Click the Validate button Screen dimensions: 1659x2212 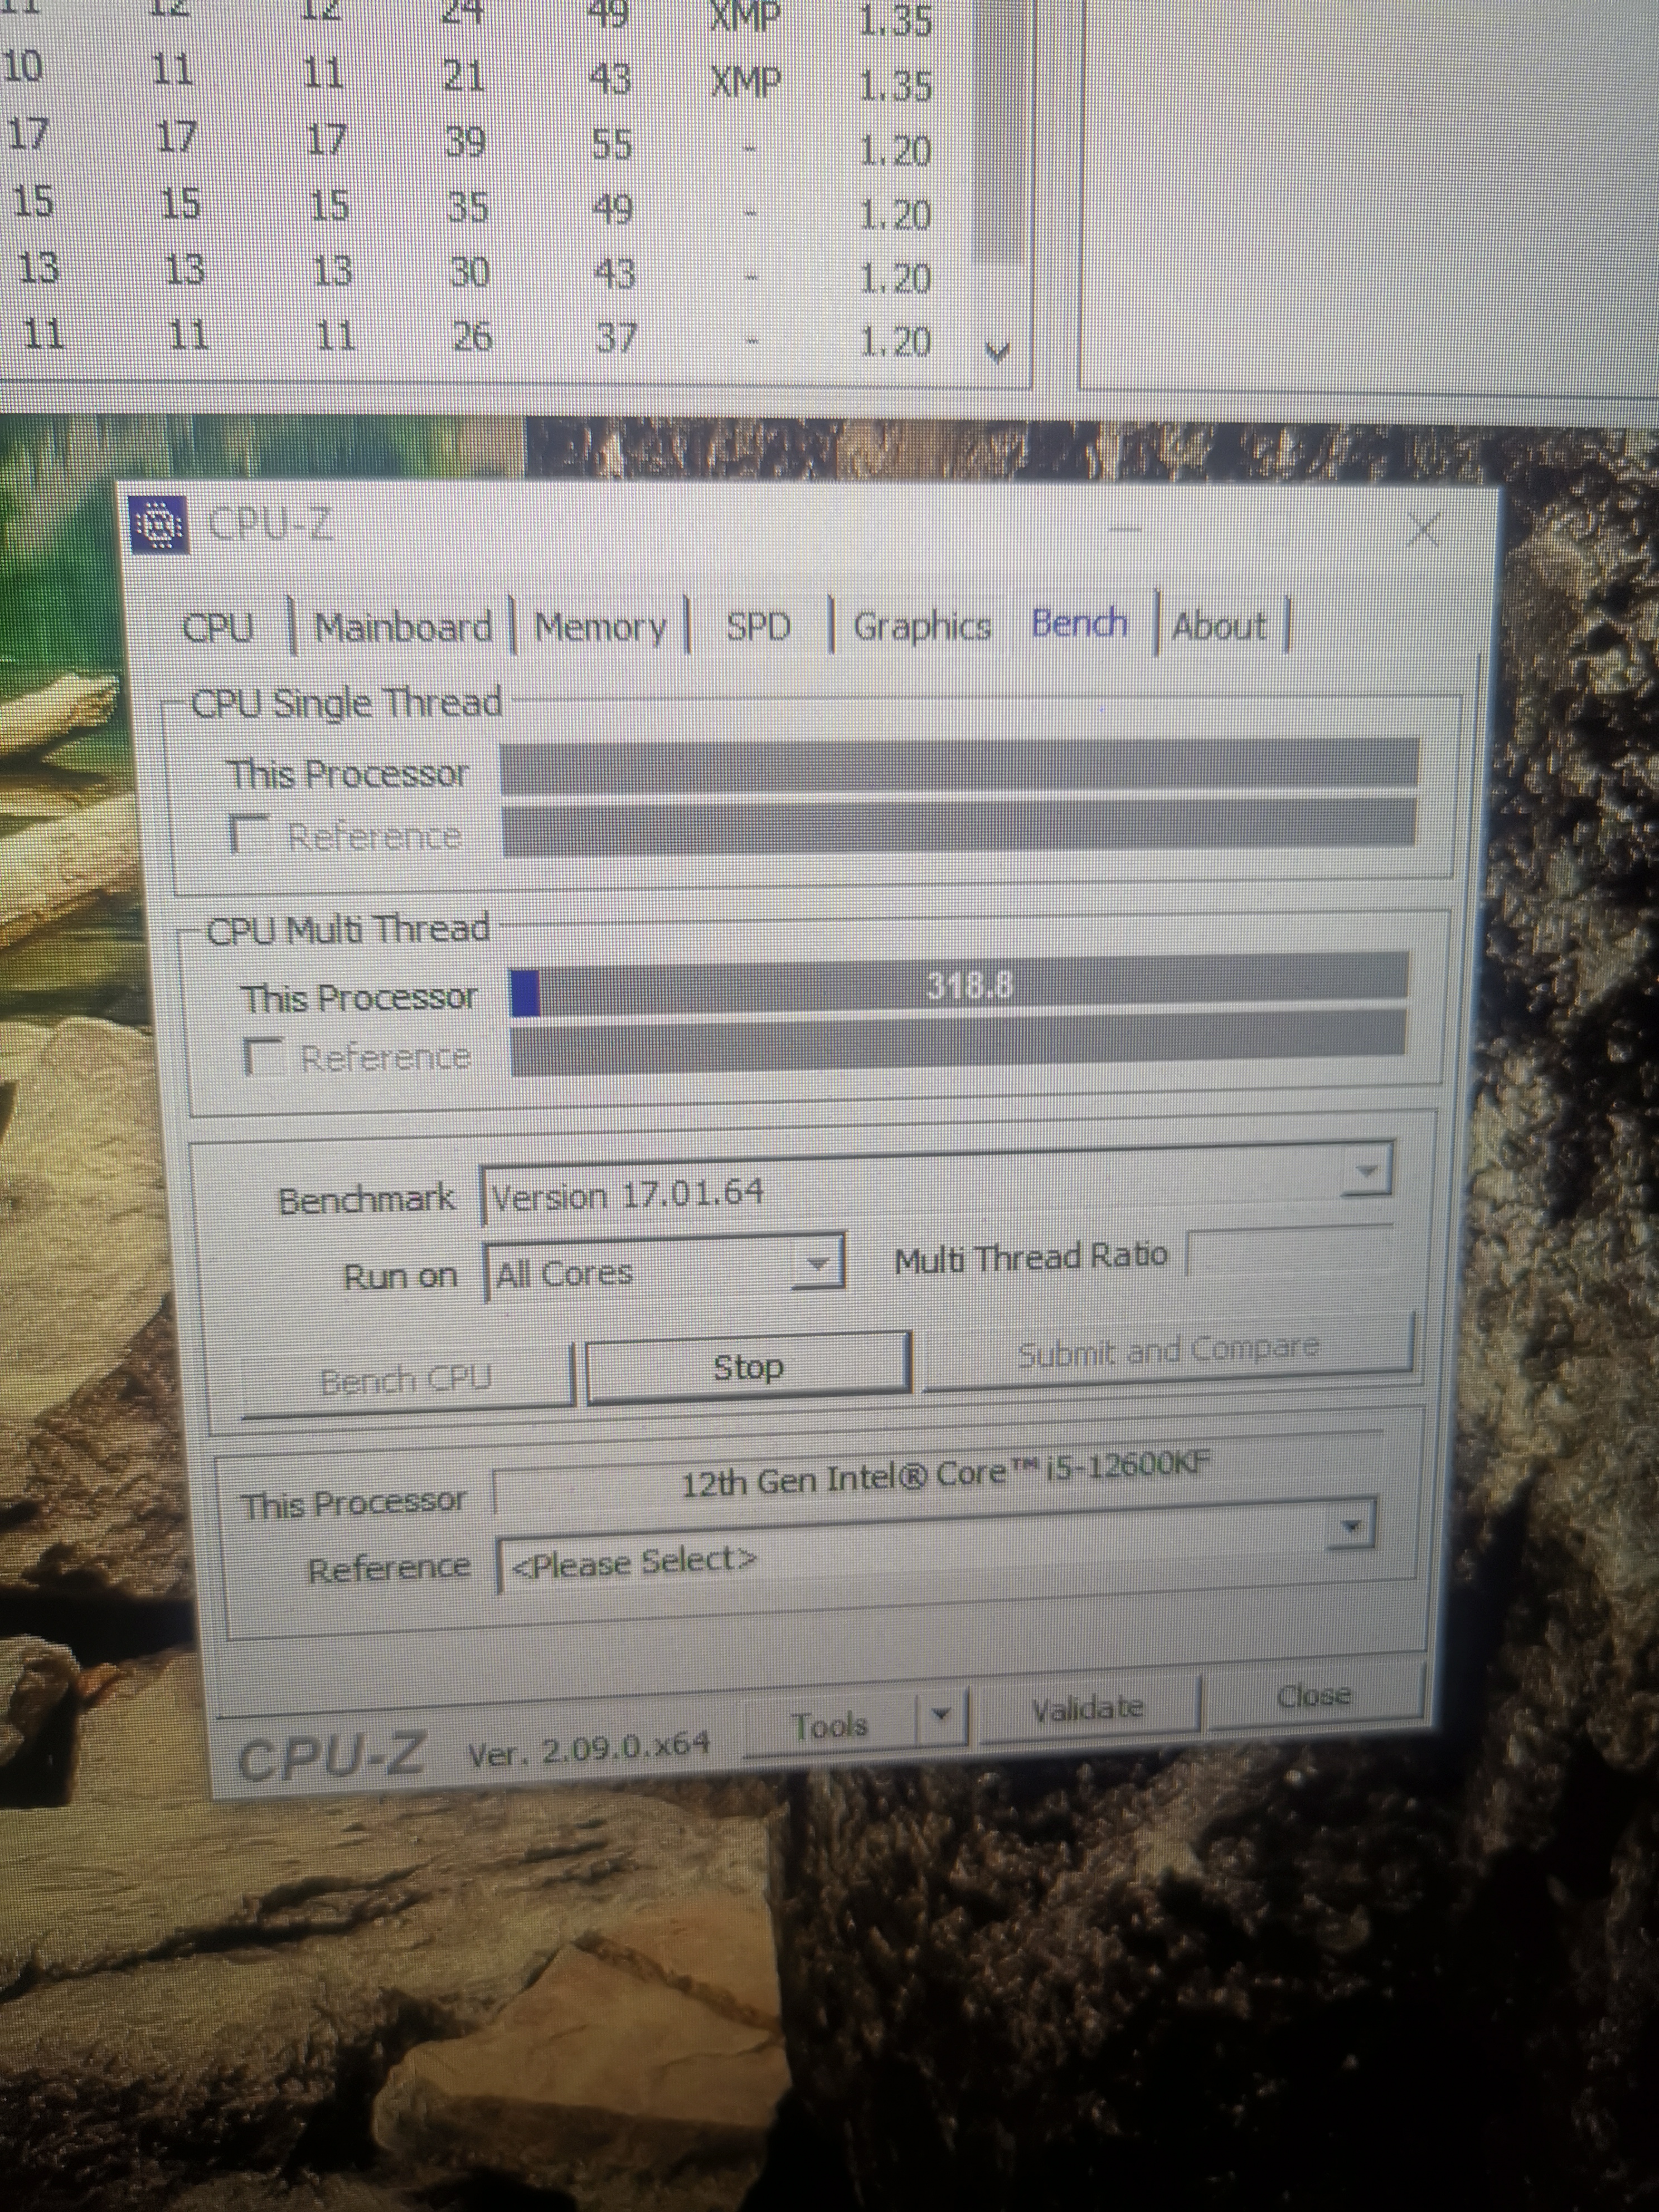tap(1087, 1708)
